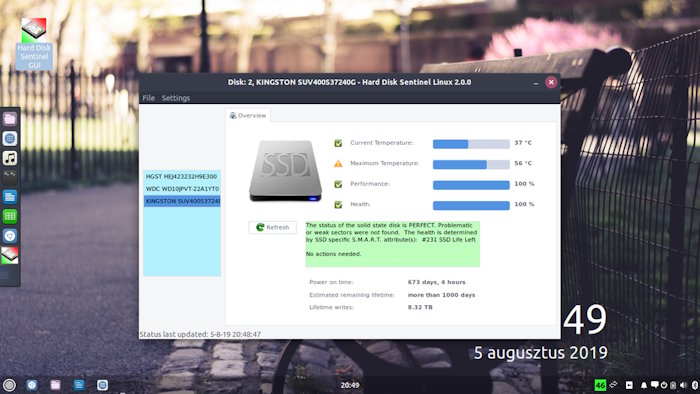The image size is (700, 394).
Task: Open the file manager in the left dock
Action: click(x=10, y=119)
